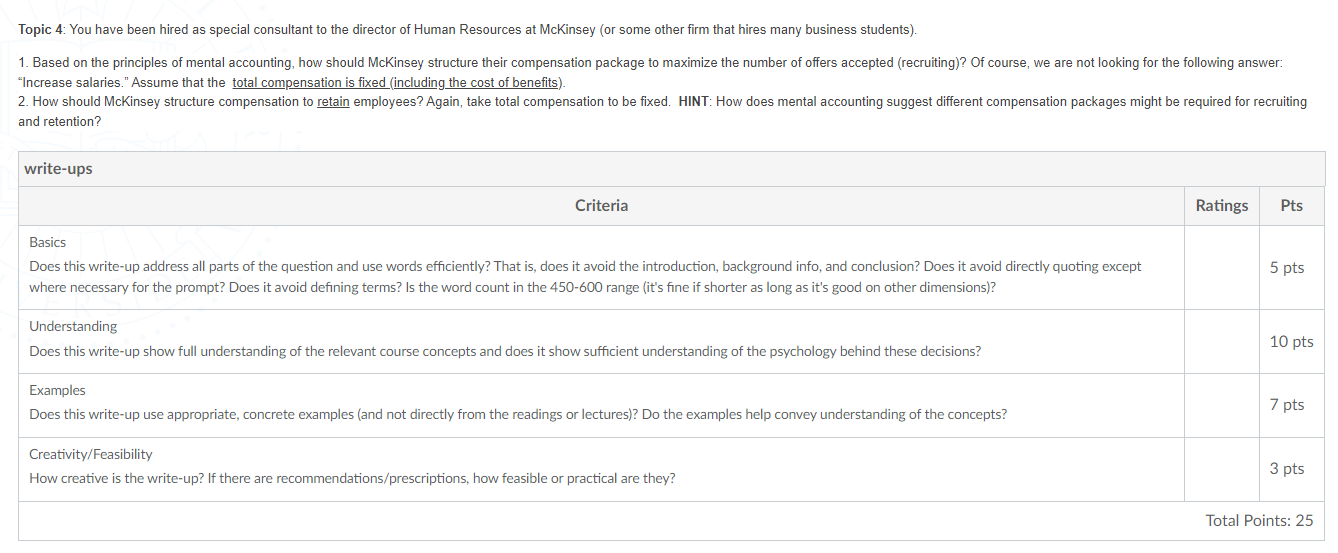The height and width of the screenshot is (553, 1338).
Task: Click the Basics criterion description text
Action: pyautogui.click(x=585, y=277)
